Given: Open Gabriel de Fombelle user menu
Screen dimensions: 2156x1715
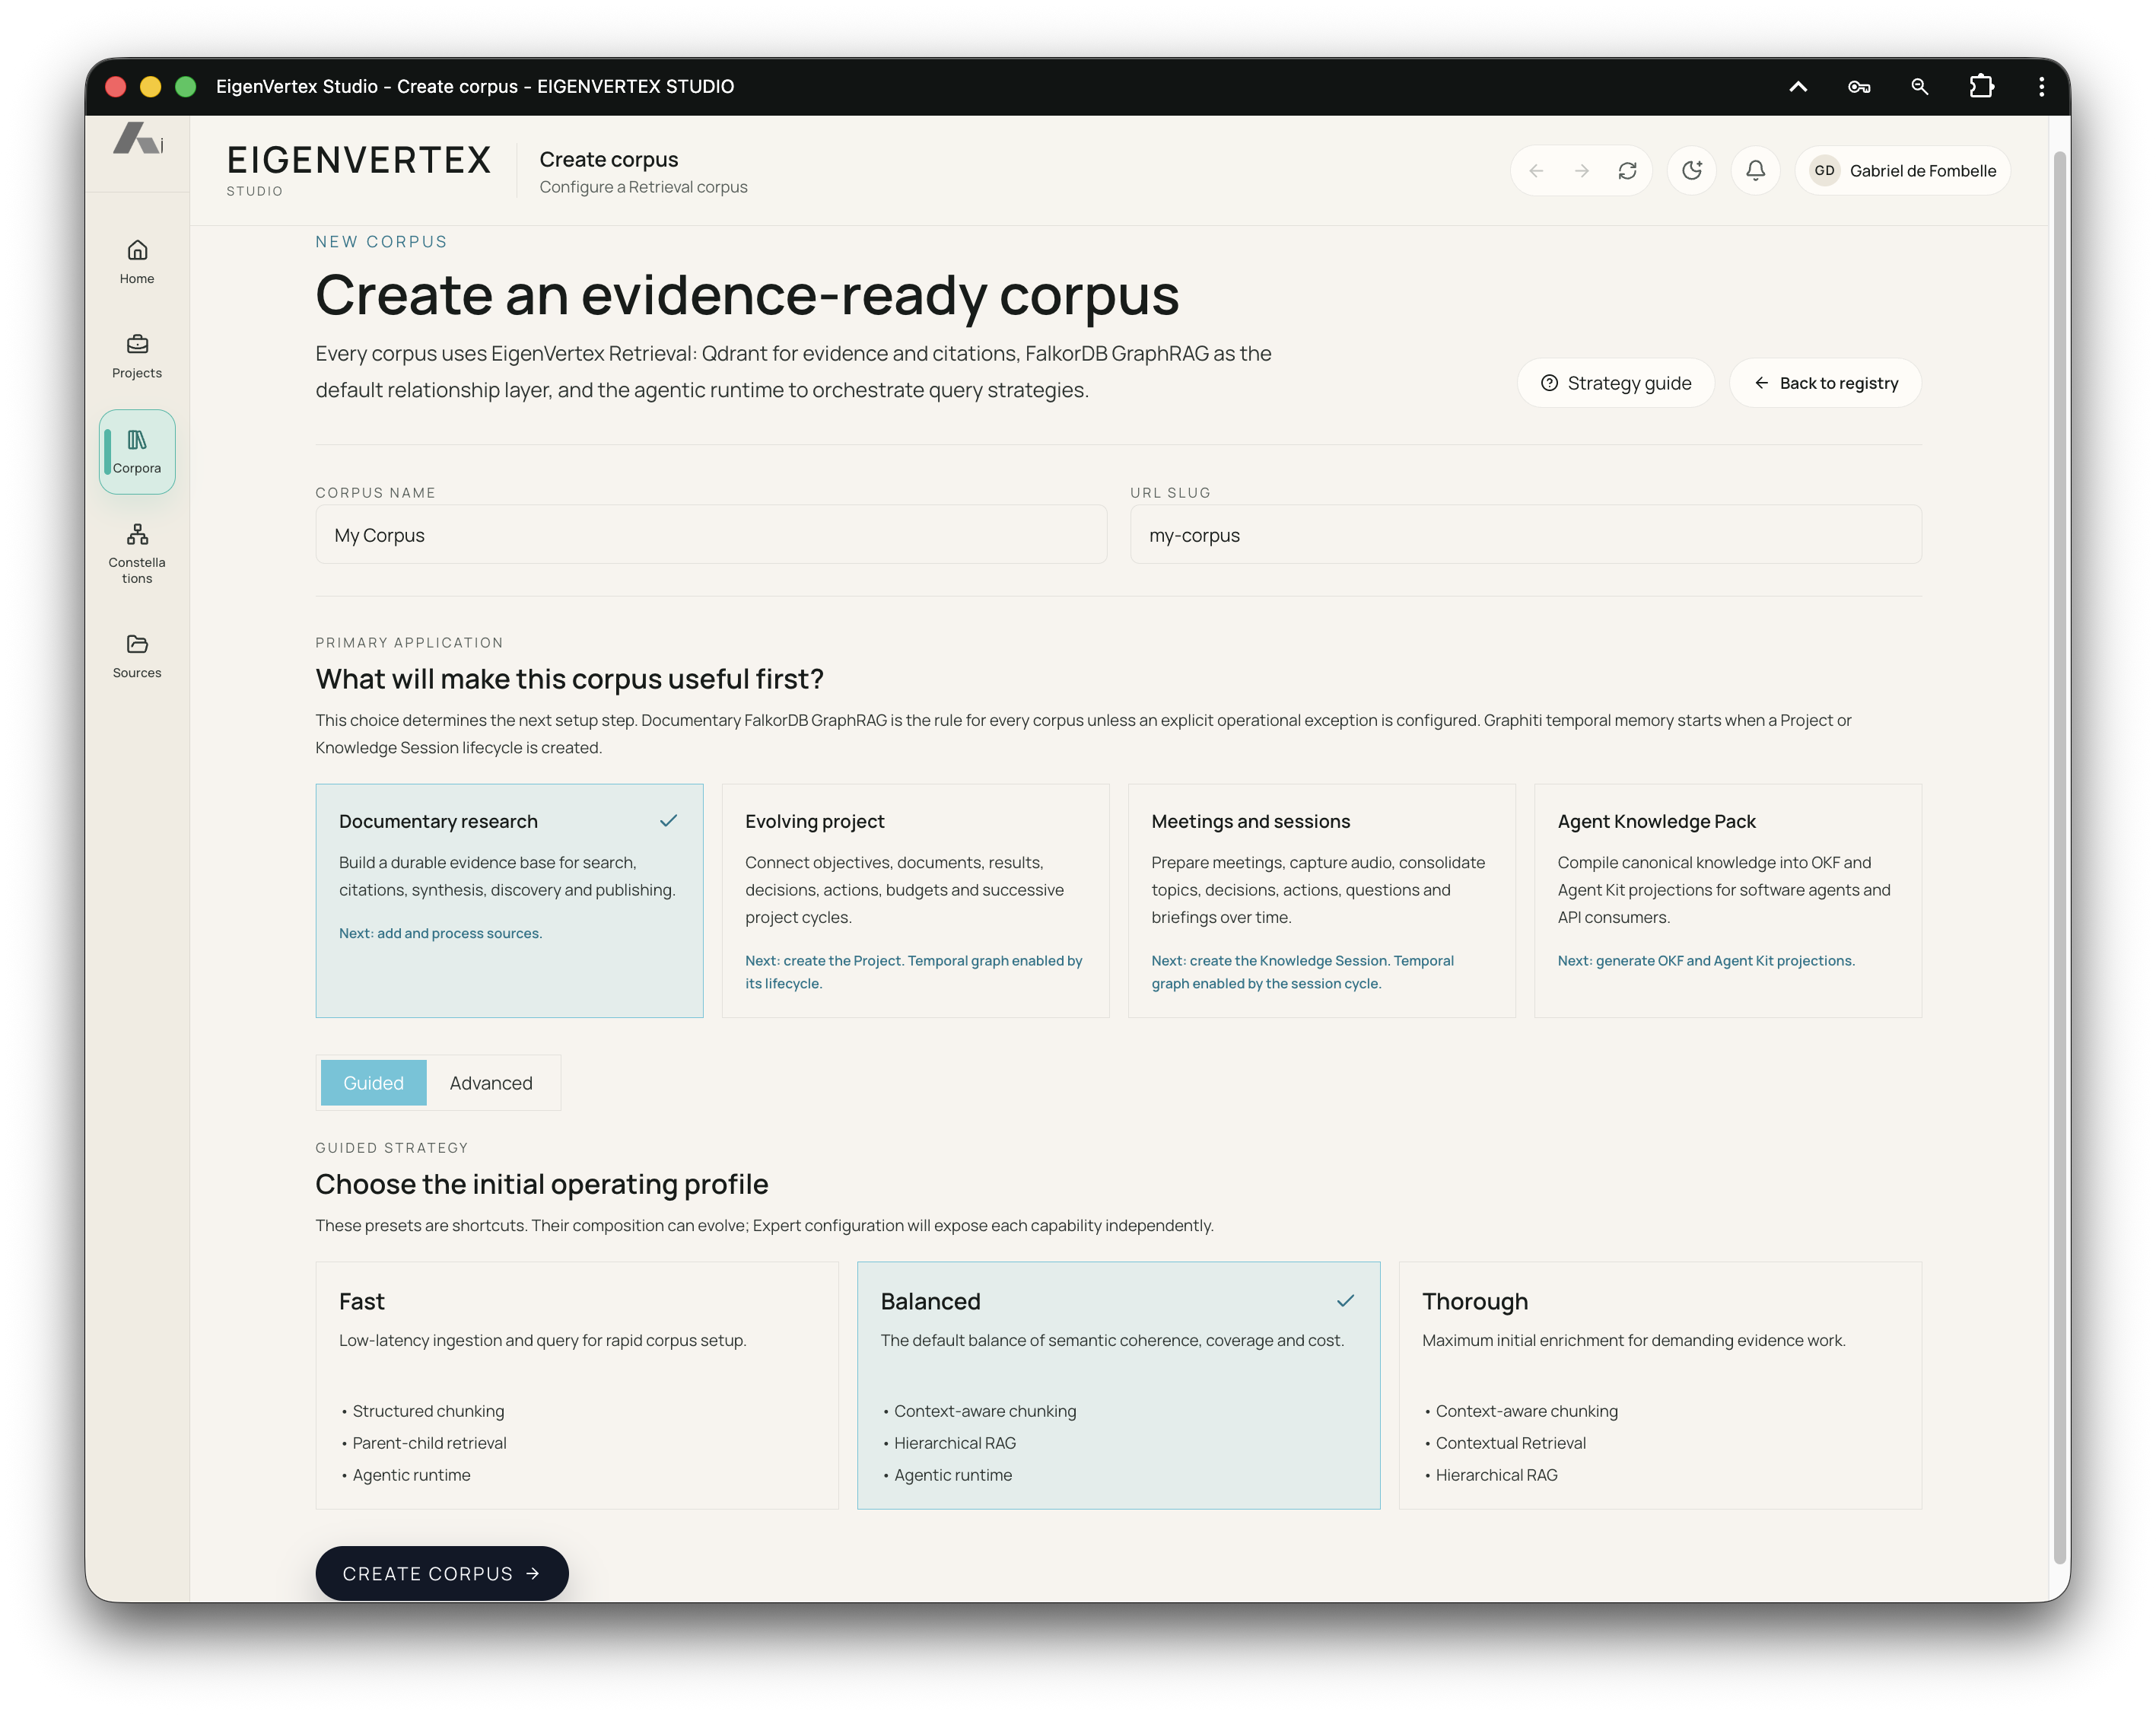Looking at the screenshot, I should 1902,171.
